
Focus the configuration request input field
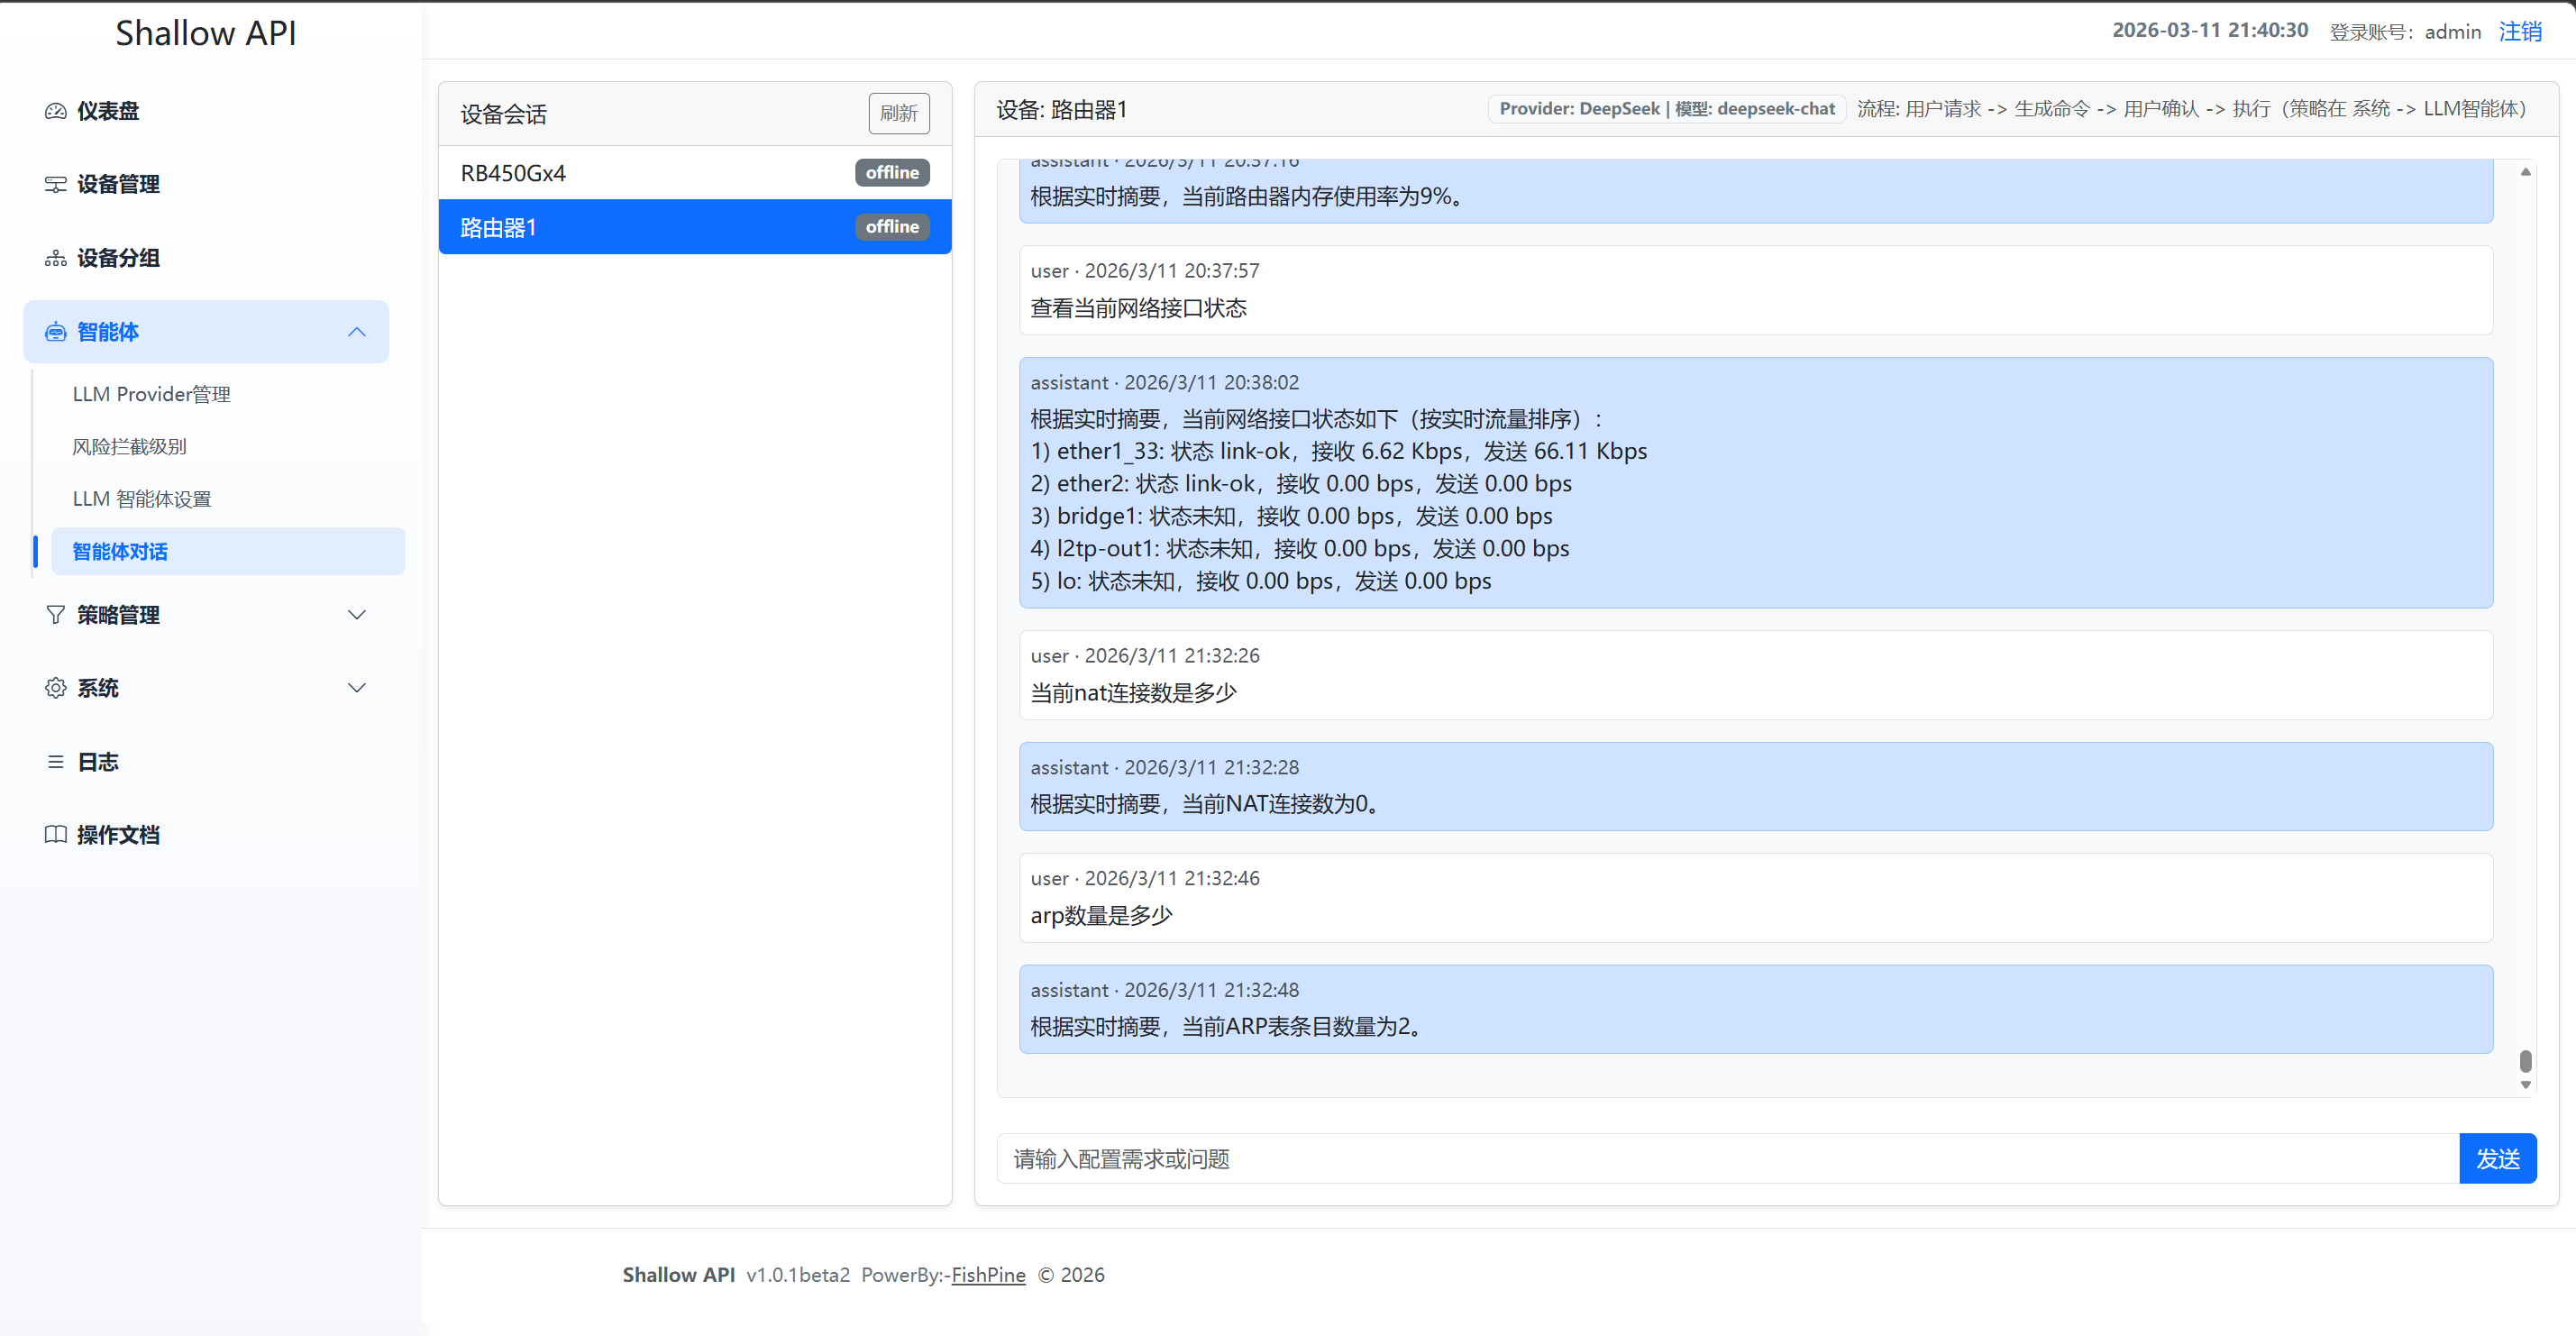point(1727,1159)
